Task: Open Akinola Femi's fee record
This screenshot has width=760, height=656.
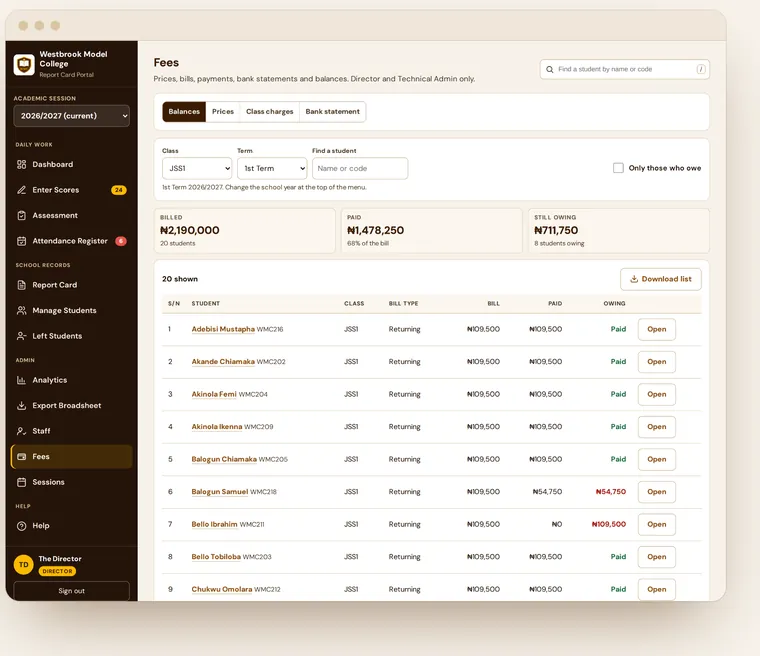Action: (657, 394)
